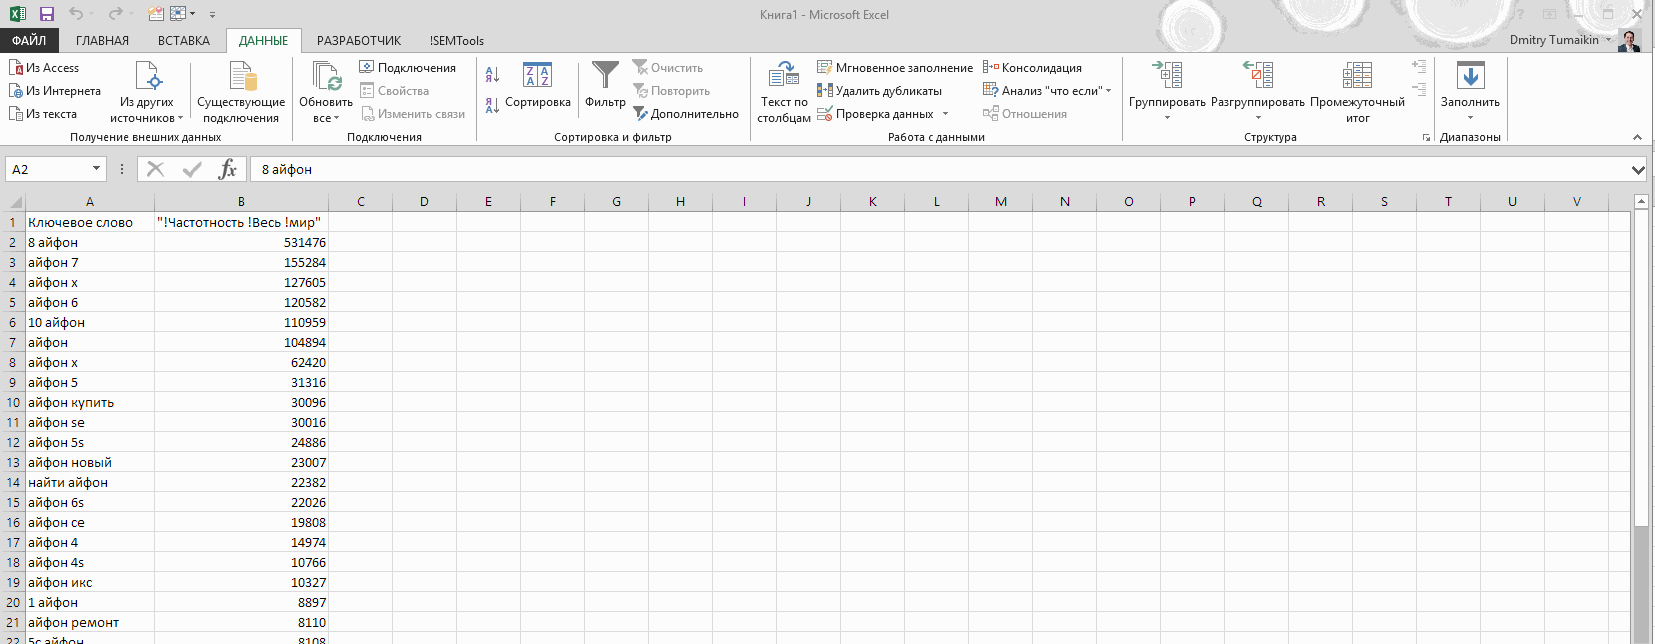The width and height of the screenshot is (1655, 644).
Task: Click the Dmitry Tumaikin account name
Action: coord(1554,40)
